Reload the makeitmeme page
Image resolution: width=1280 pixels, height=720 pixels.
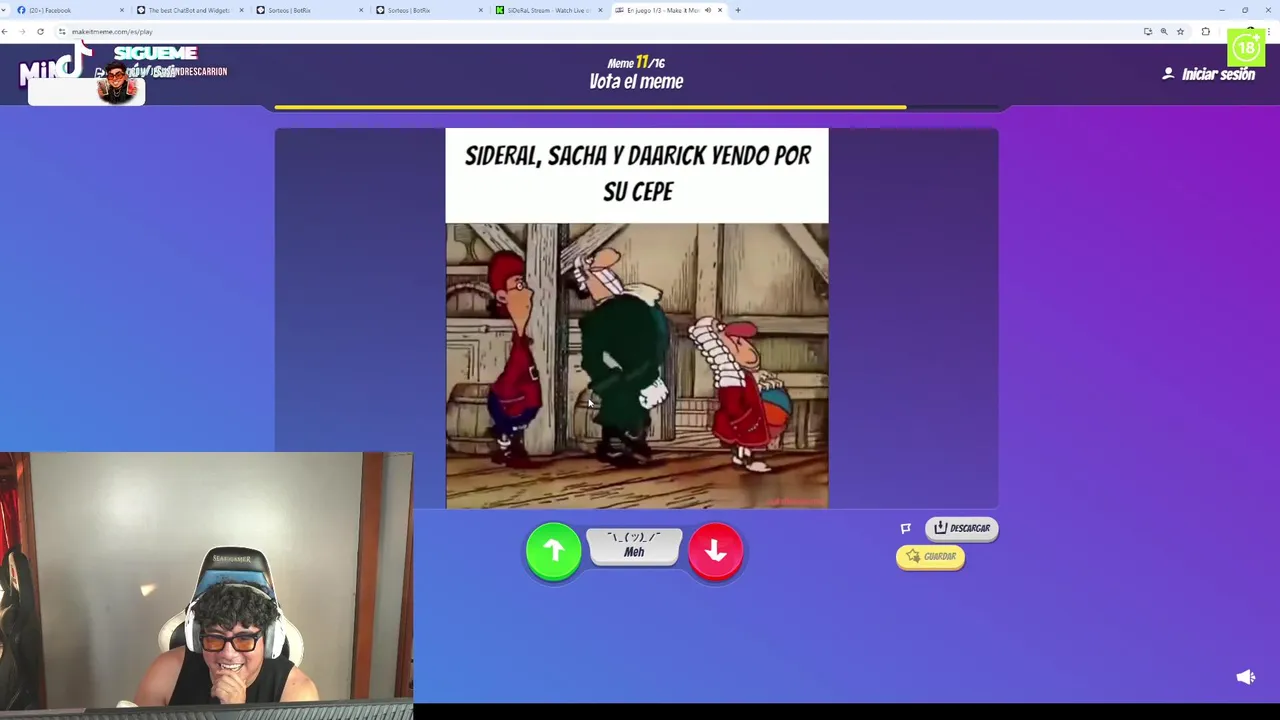(40, 32)
